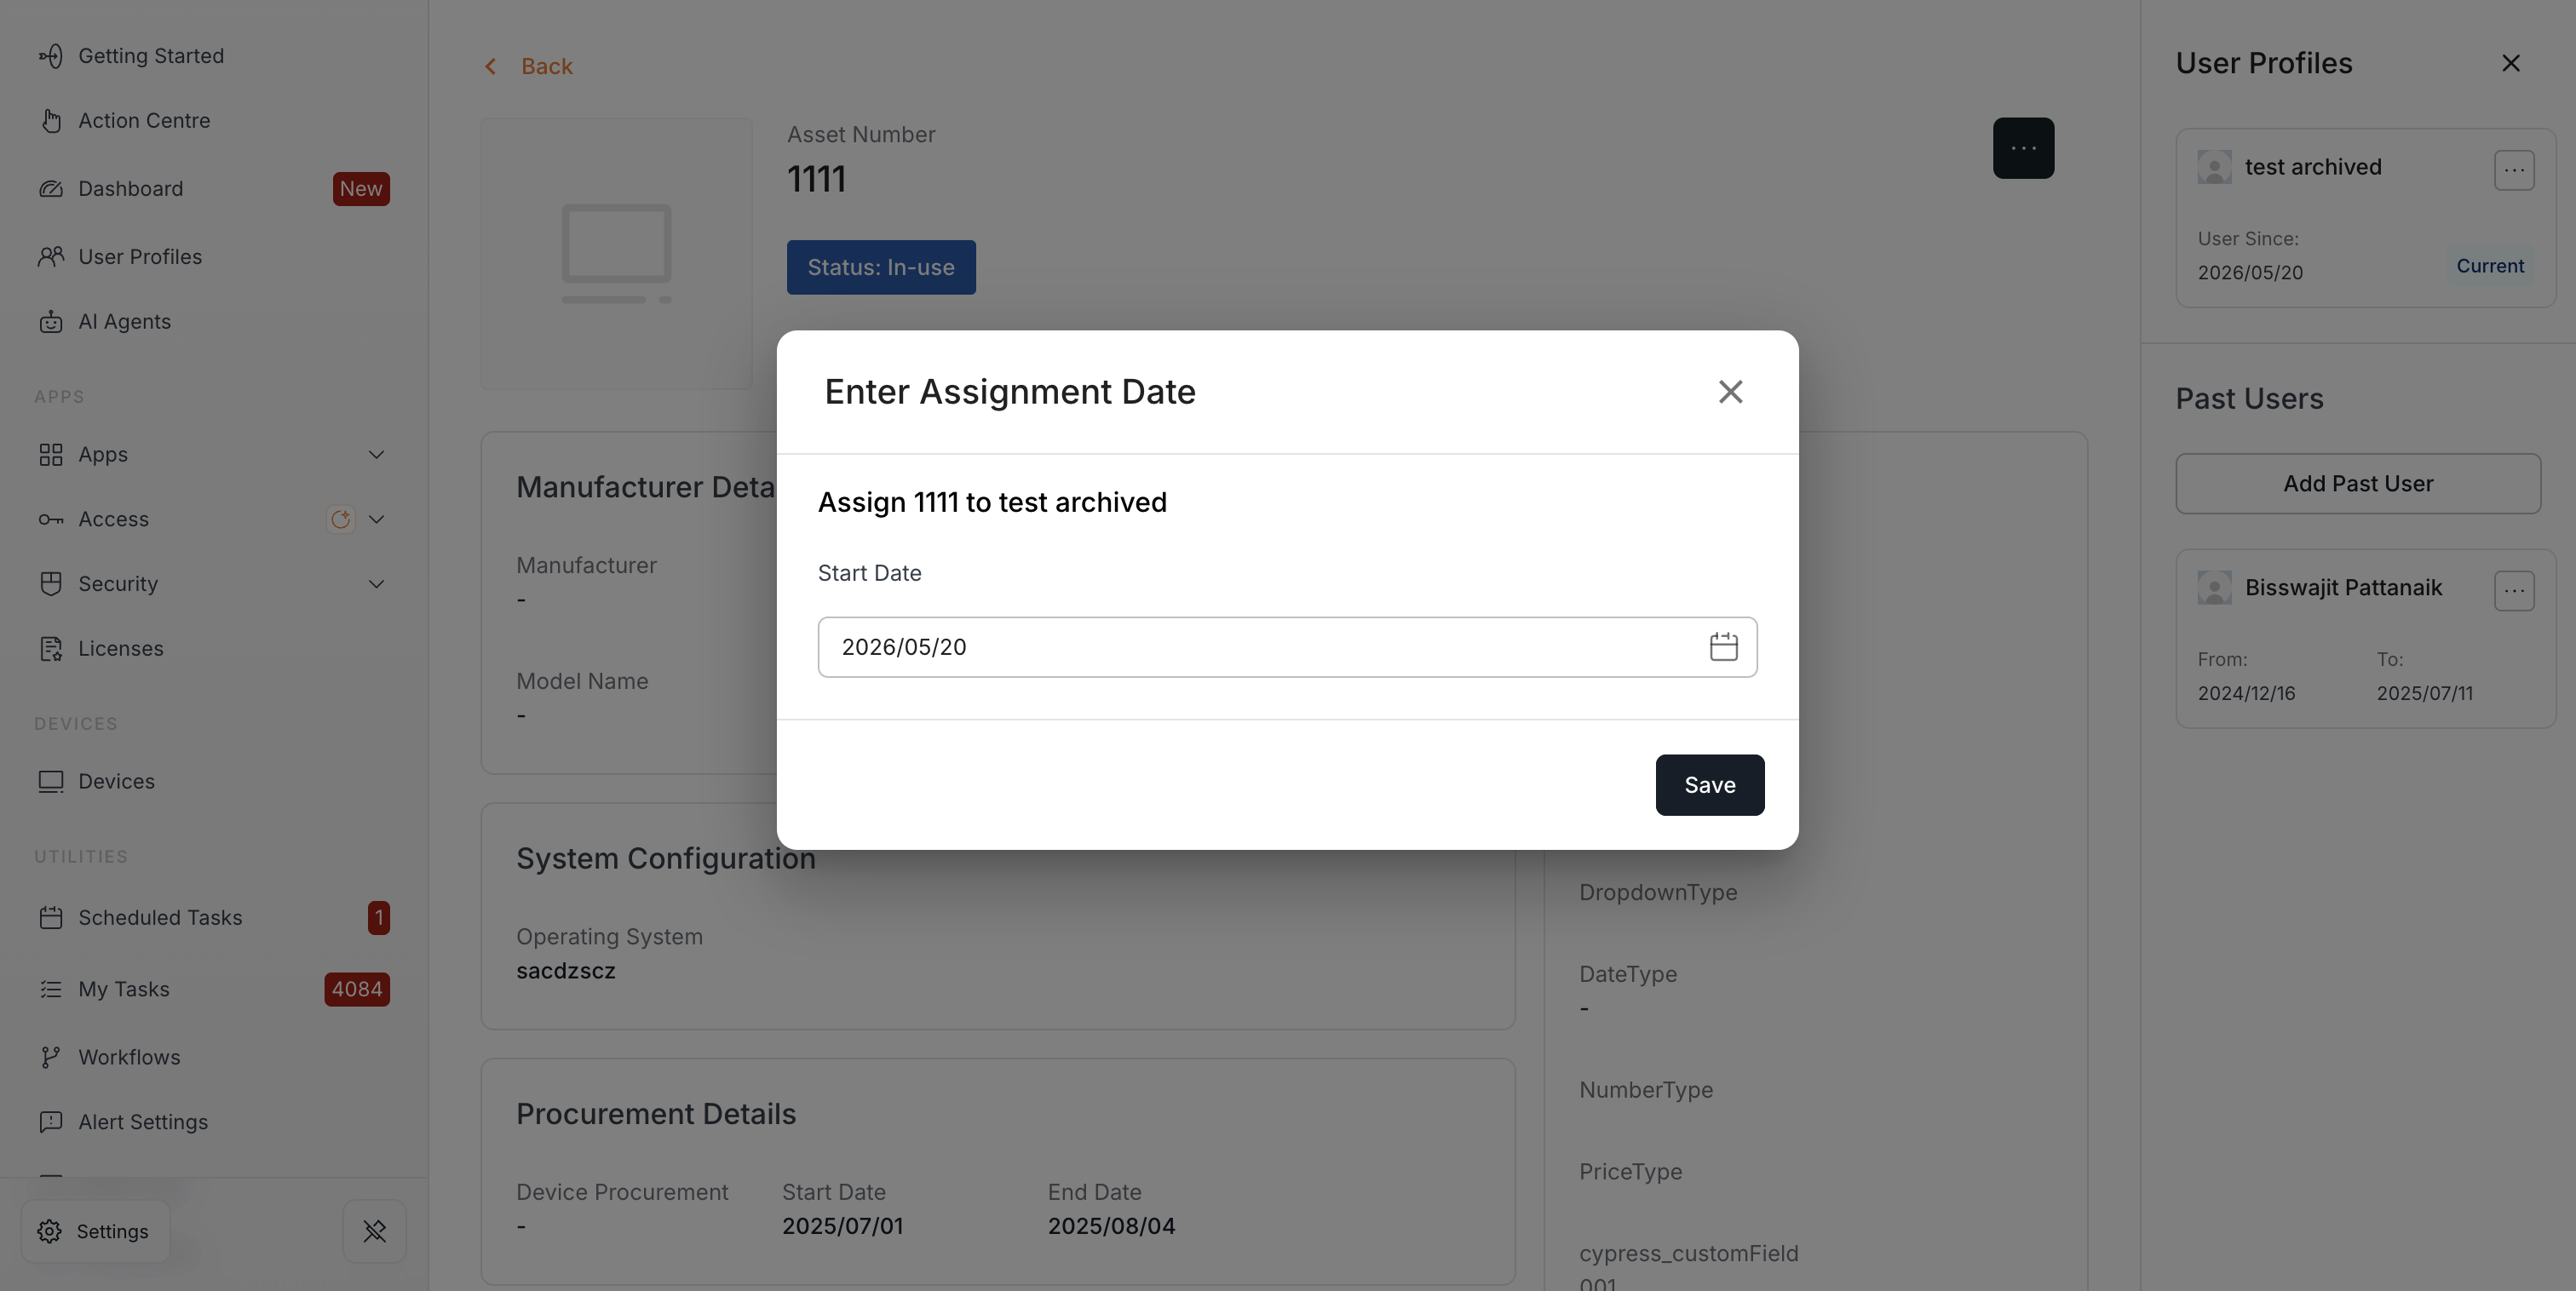Click the back arrow chevron icon
Screen dimensions: 2576x1291
point(490,67)
